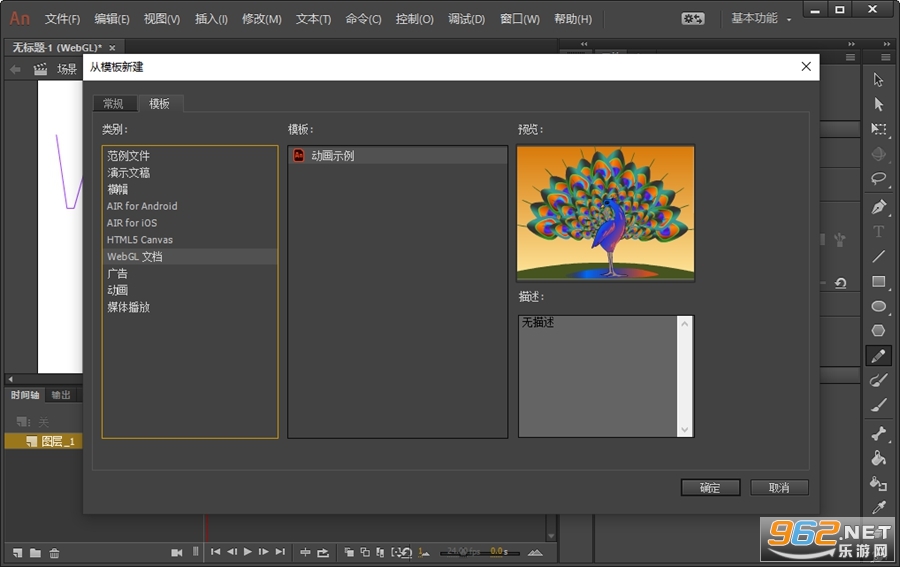This screenshot has width=900, height=567.
Task: Close the 从模板新建 dialog
Action: tap(806, 67)
